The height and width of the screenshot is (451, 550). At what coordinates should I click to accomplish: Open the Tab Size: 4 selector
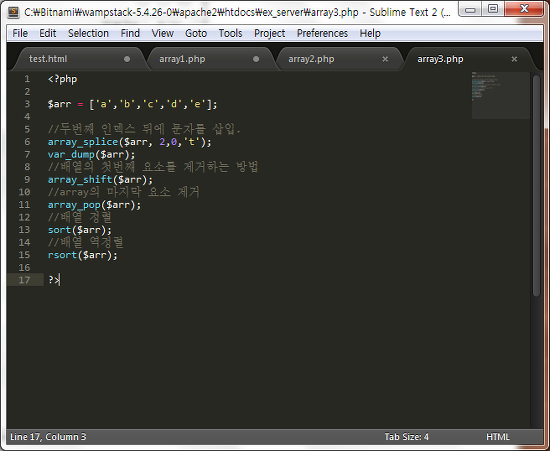click(407, 437)
